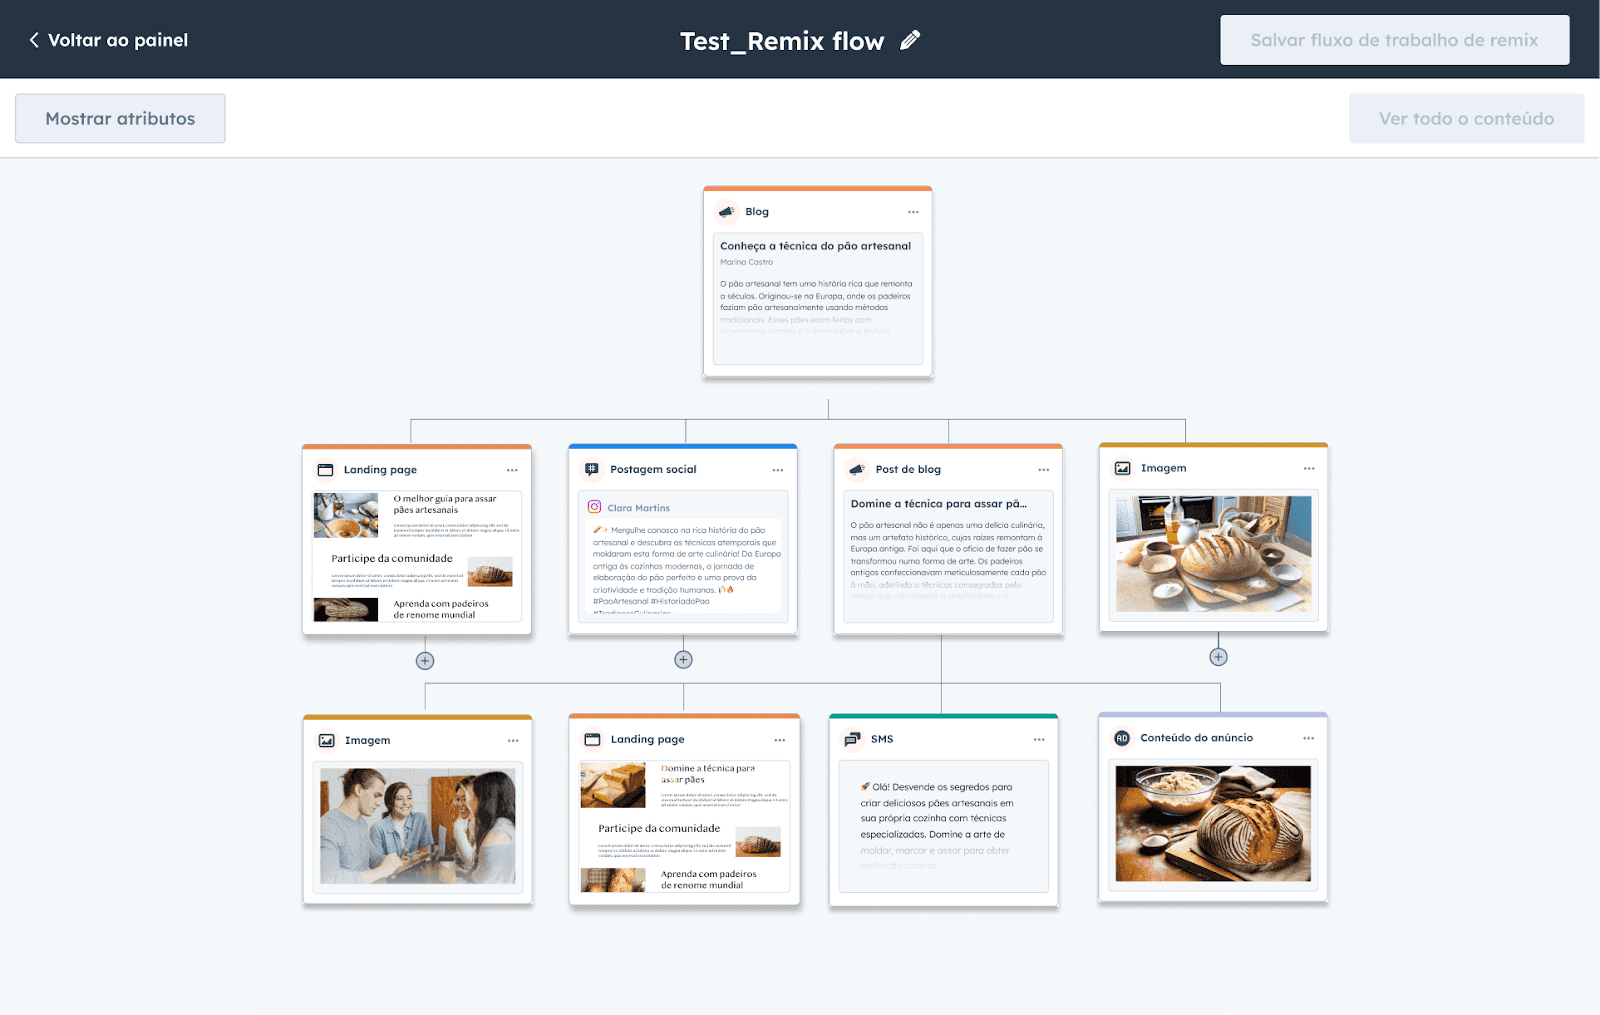1600x1015 pixels.
Task: Open the people with laptop image thumbnail
Action: click(x=418, y=826)
